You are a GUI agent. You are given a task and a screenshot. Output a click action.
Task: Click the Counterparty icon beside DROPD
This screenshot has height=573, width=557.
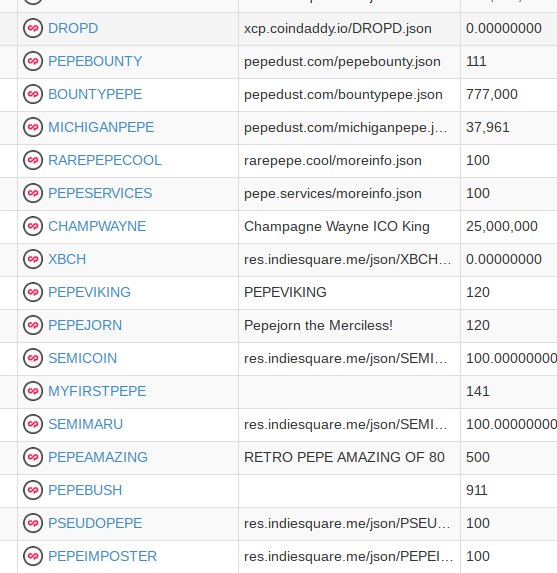pos(33,28)
